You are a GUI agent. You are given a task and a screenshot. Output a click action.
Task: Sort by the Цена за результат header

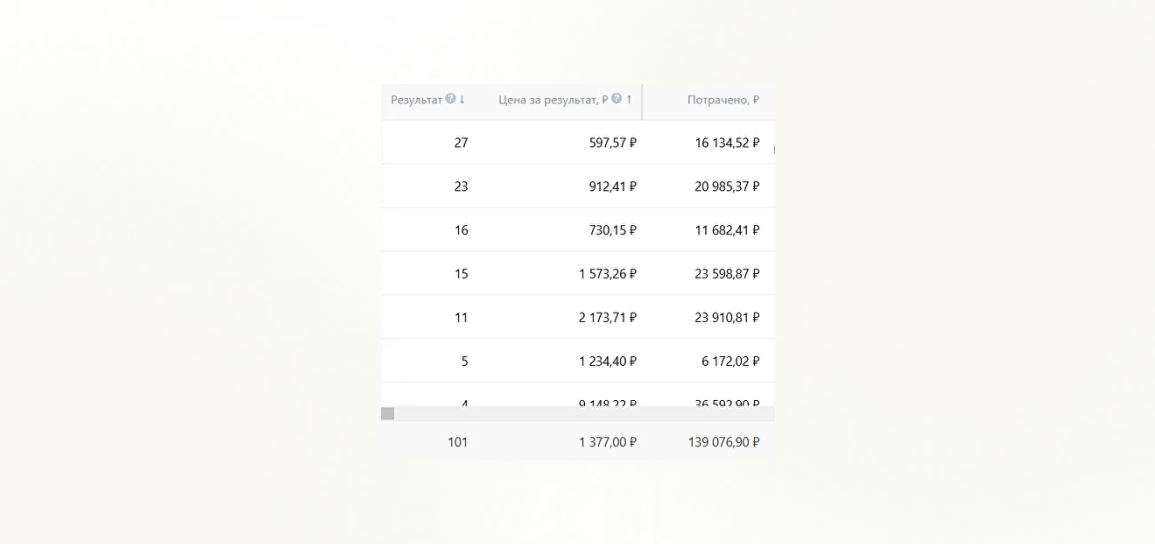pos(548,99)
